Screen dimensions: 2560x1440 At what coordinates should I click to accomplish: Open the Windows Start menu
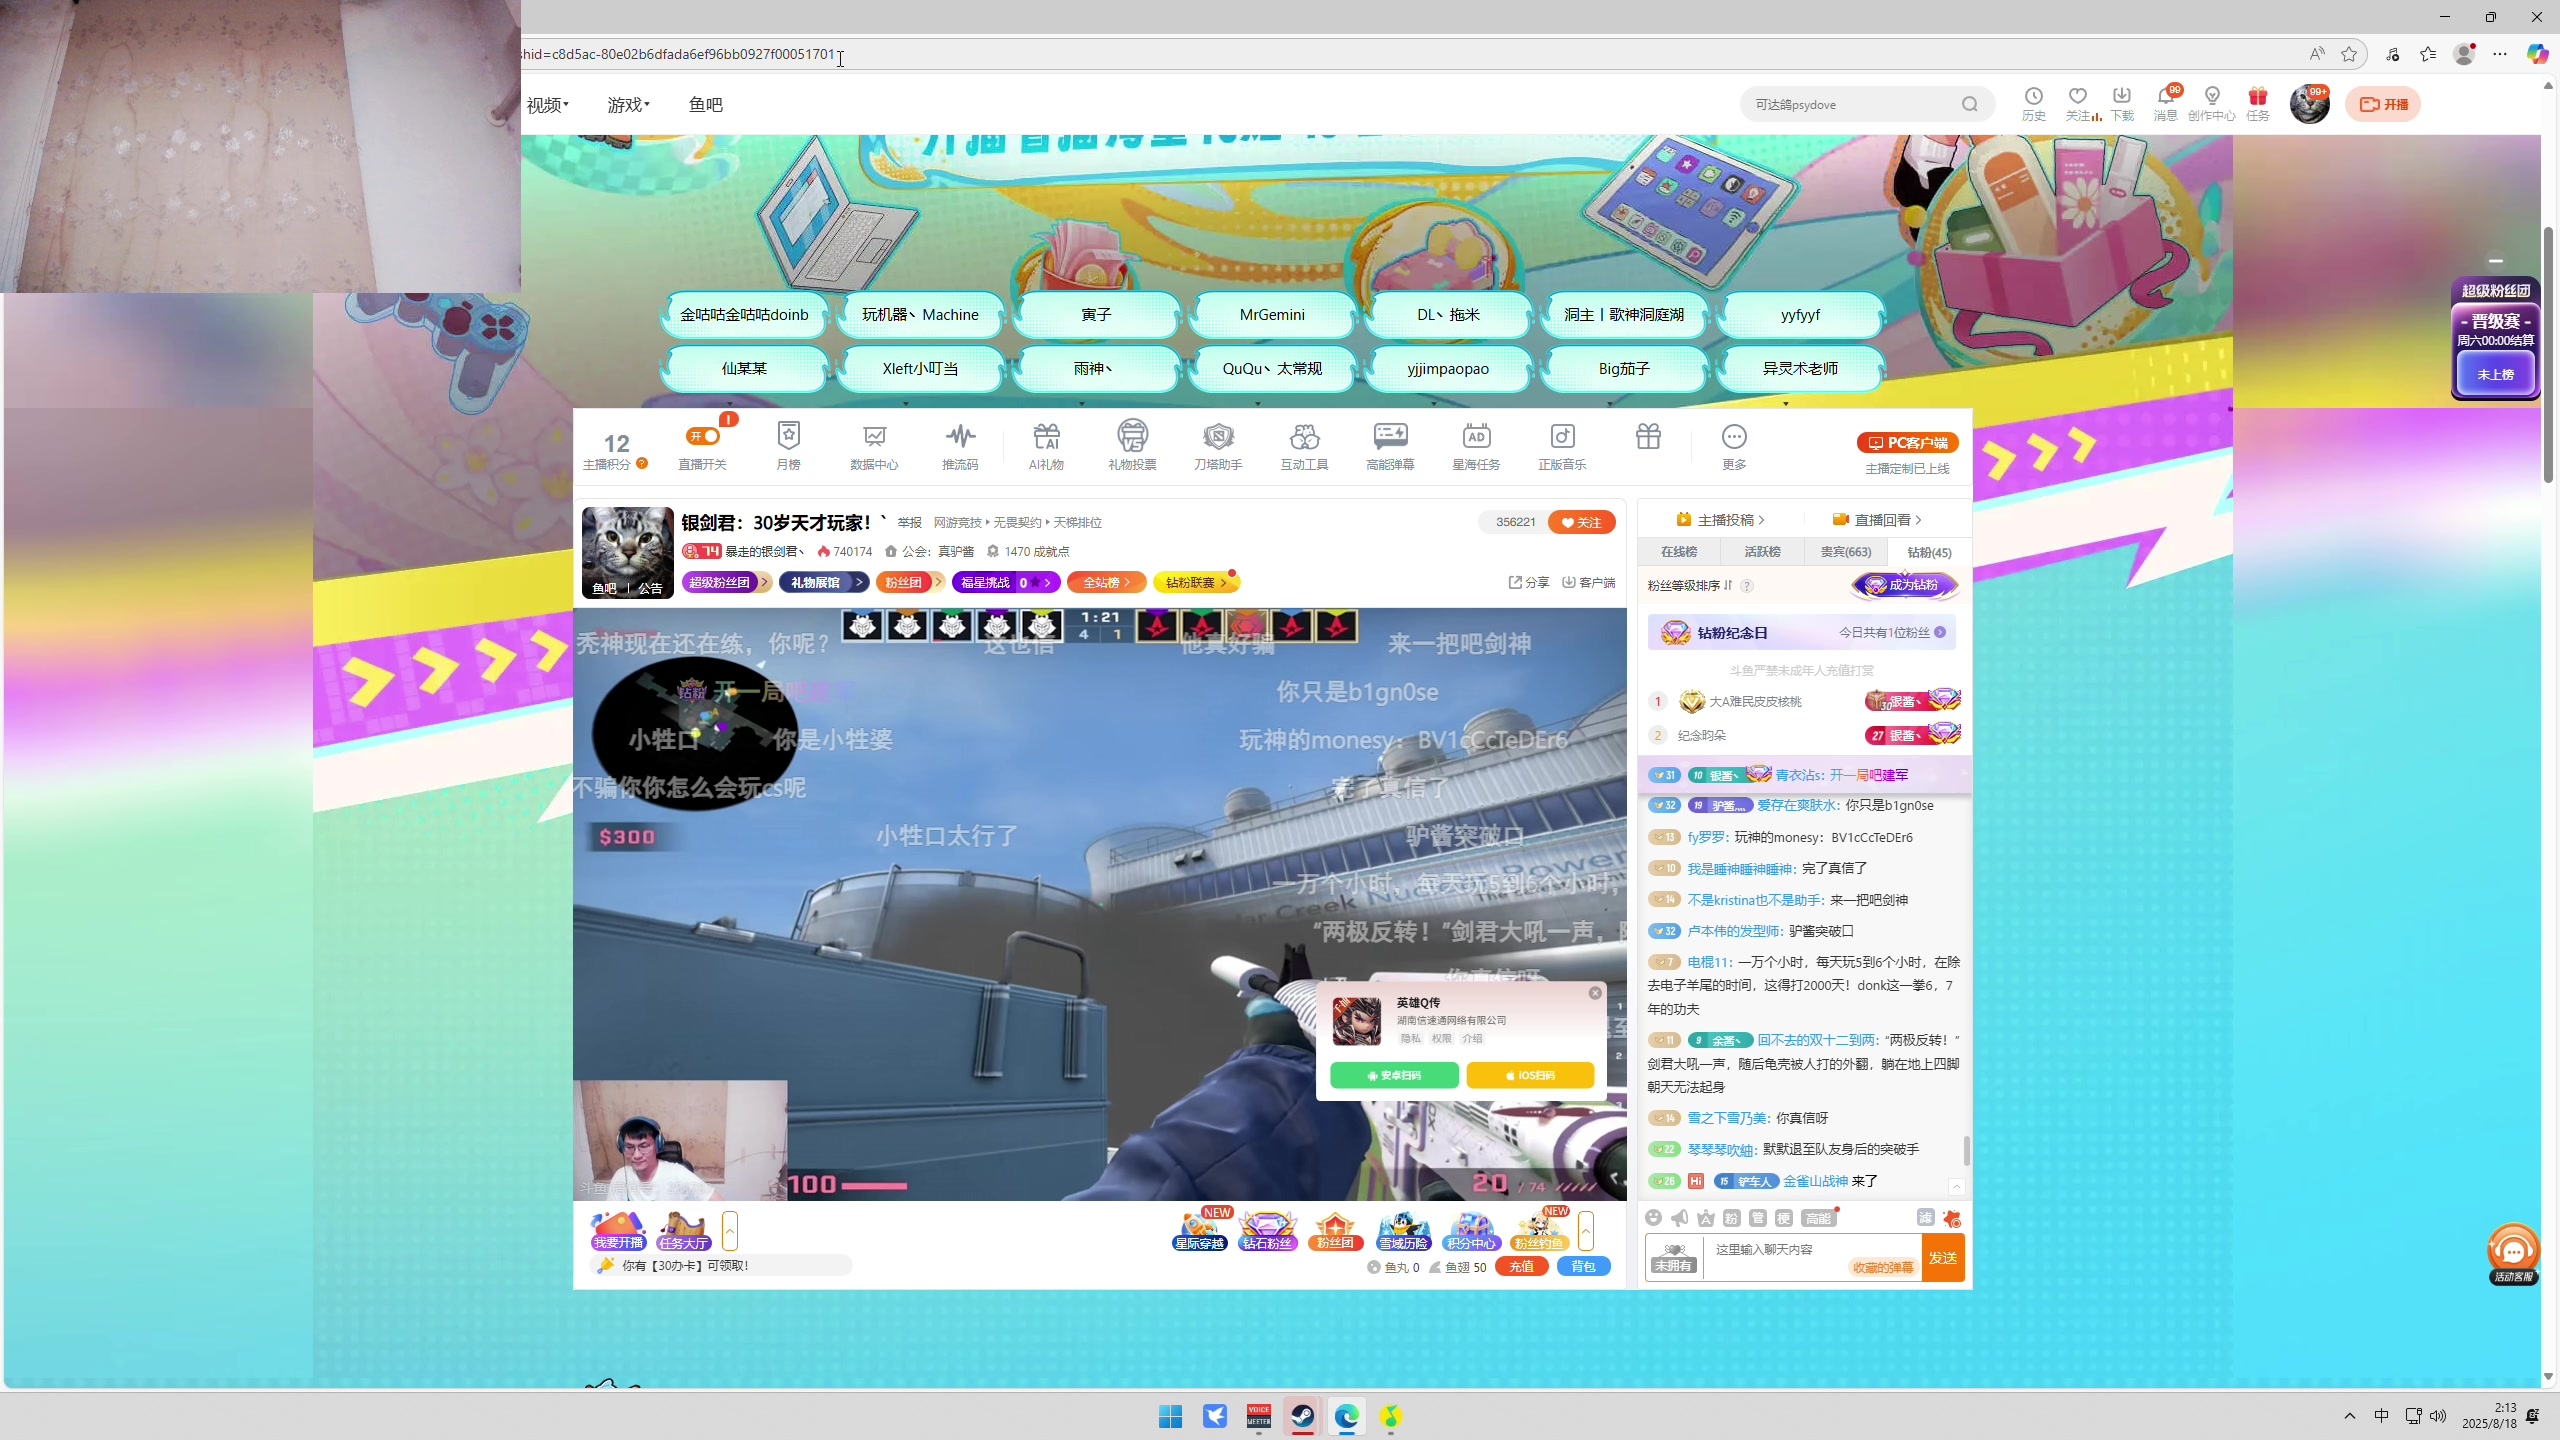coord(1170,1416)
